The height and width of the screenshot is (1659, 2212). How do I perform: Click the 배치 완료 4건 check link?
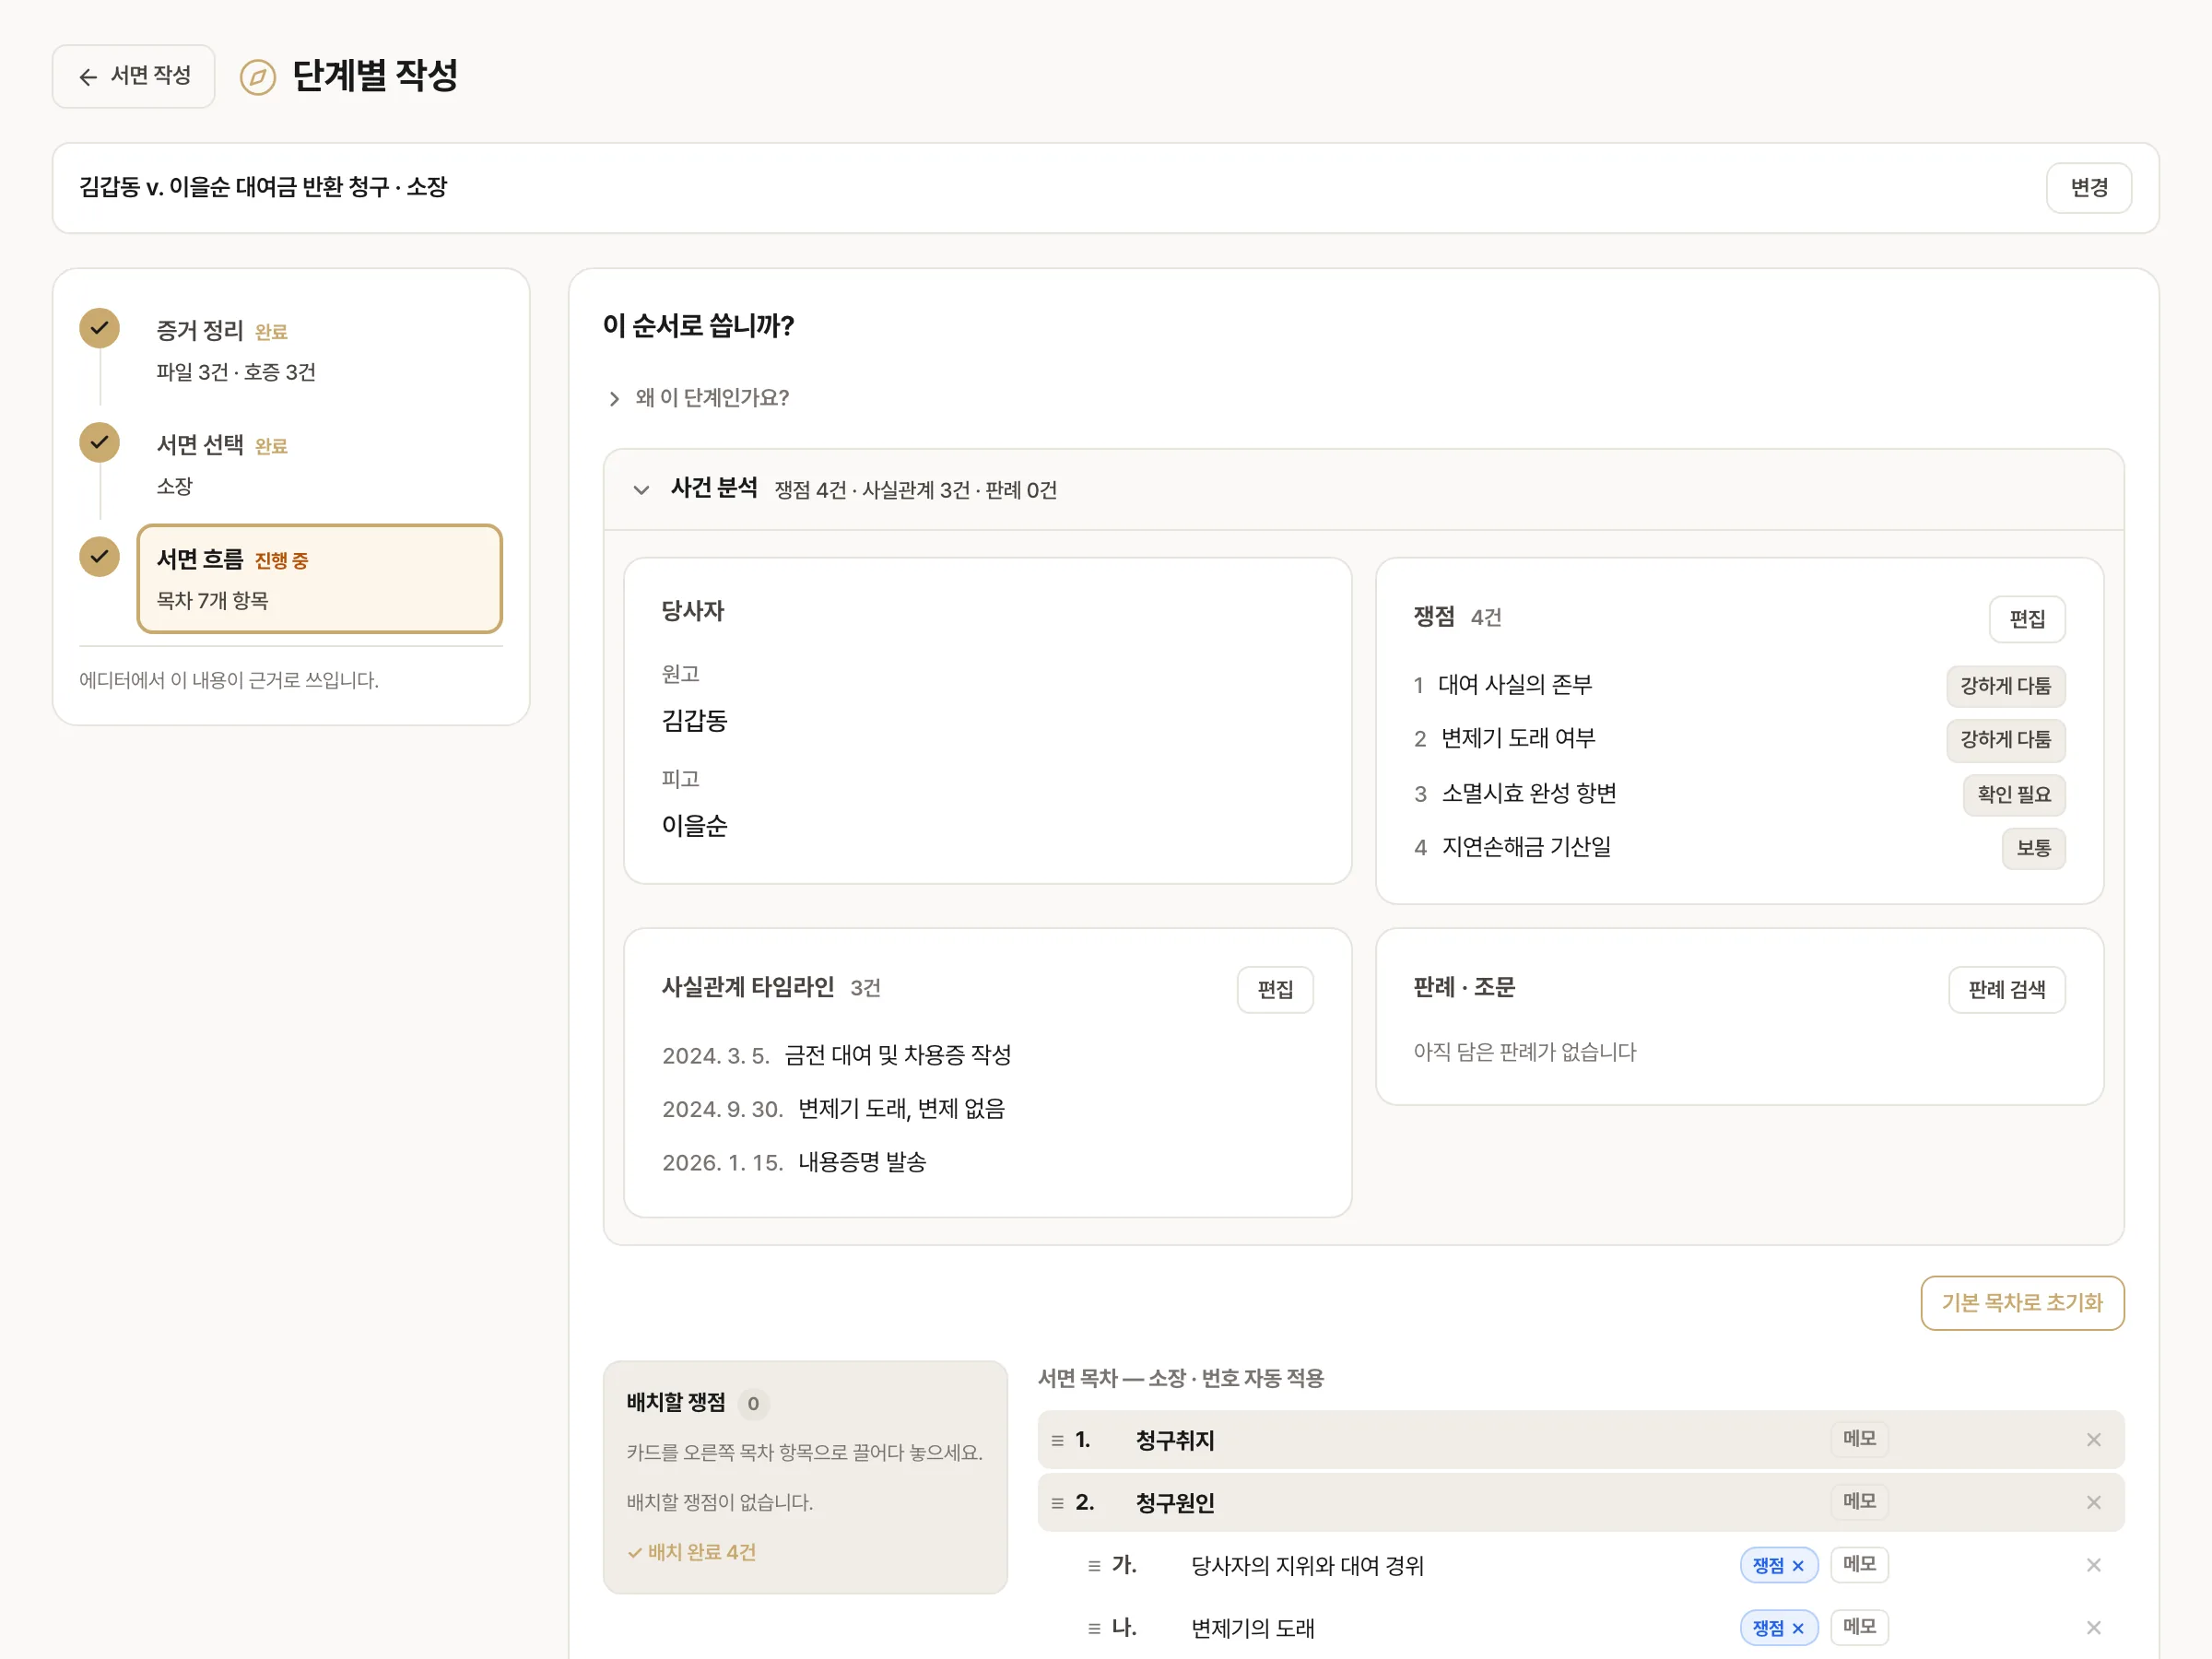tap(692, 1553)
